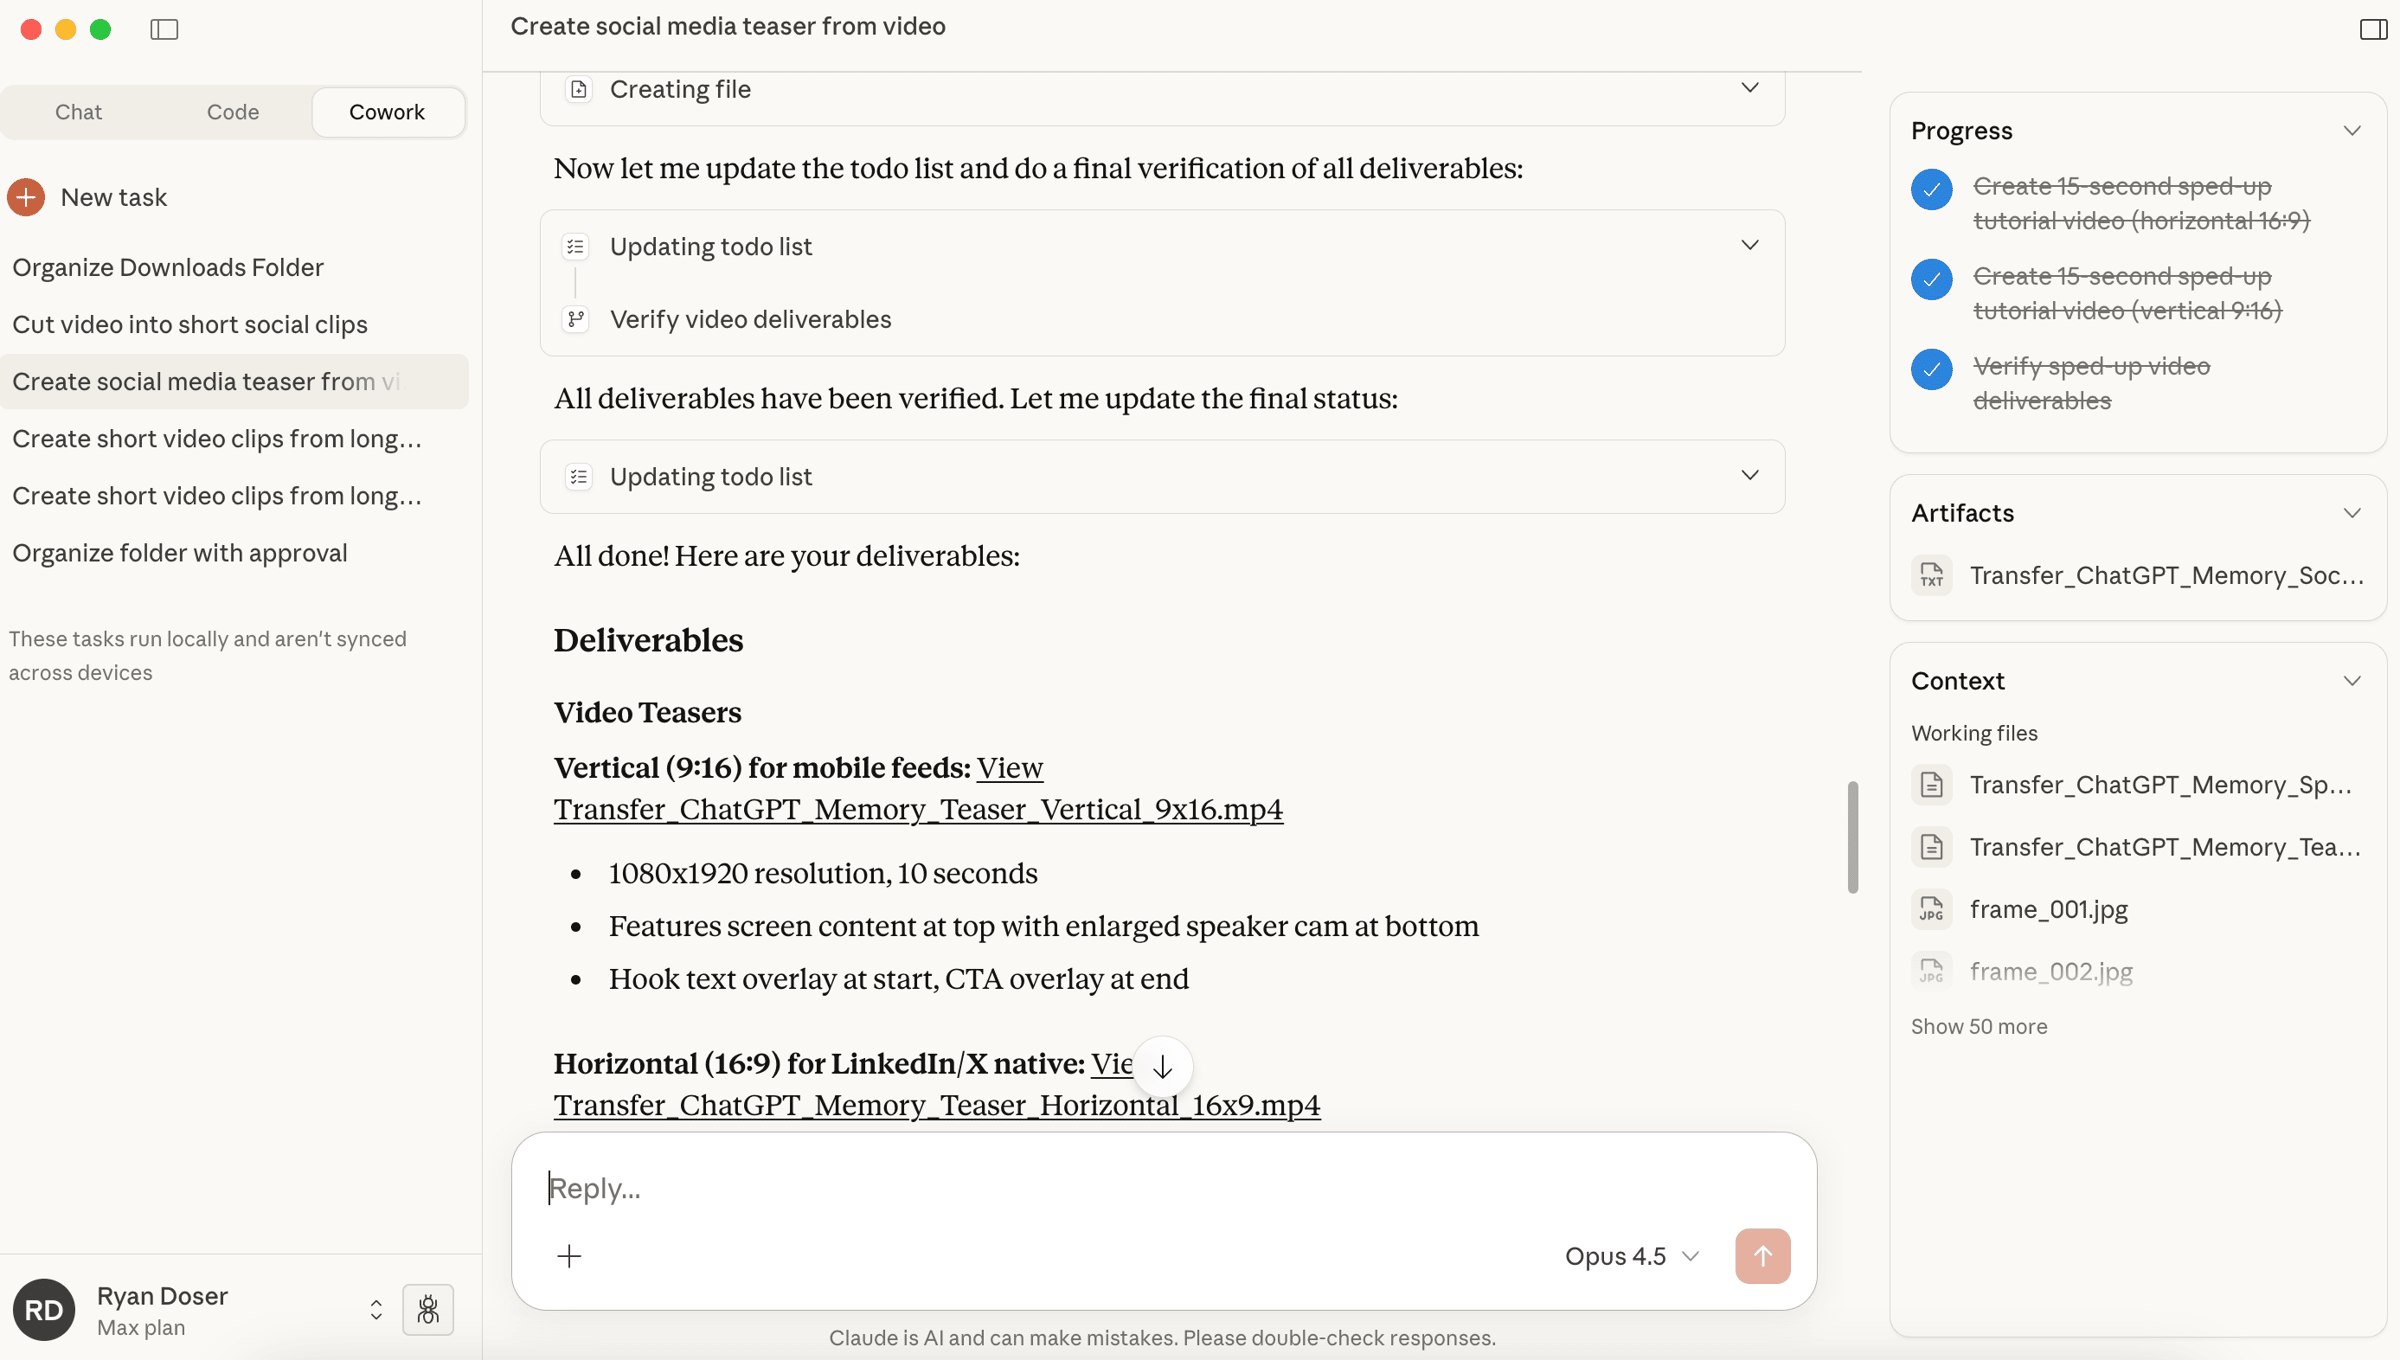Click the plus attachment icon in reply box

[569, 1256]
